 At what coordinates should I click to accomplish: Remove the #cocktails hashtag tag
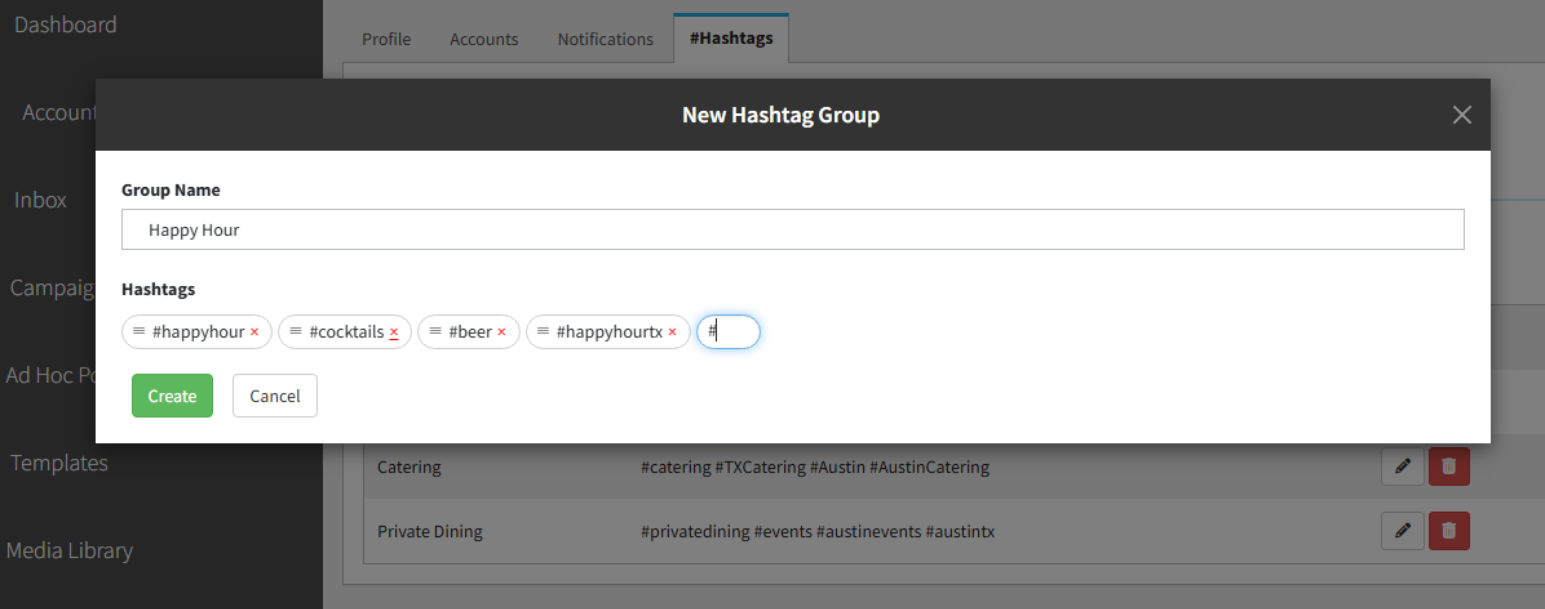394,332
